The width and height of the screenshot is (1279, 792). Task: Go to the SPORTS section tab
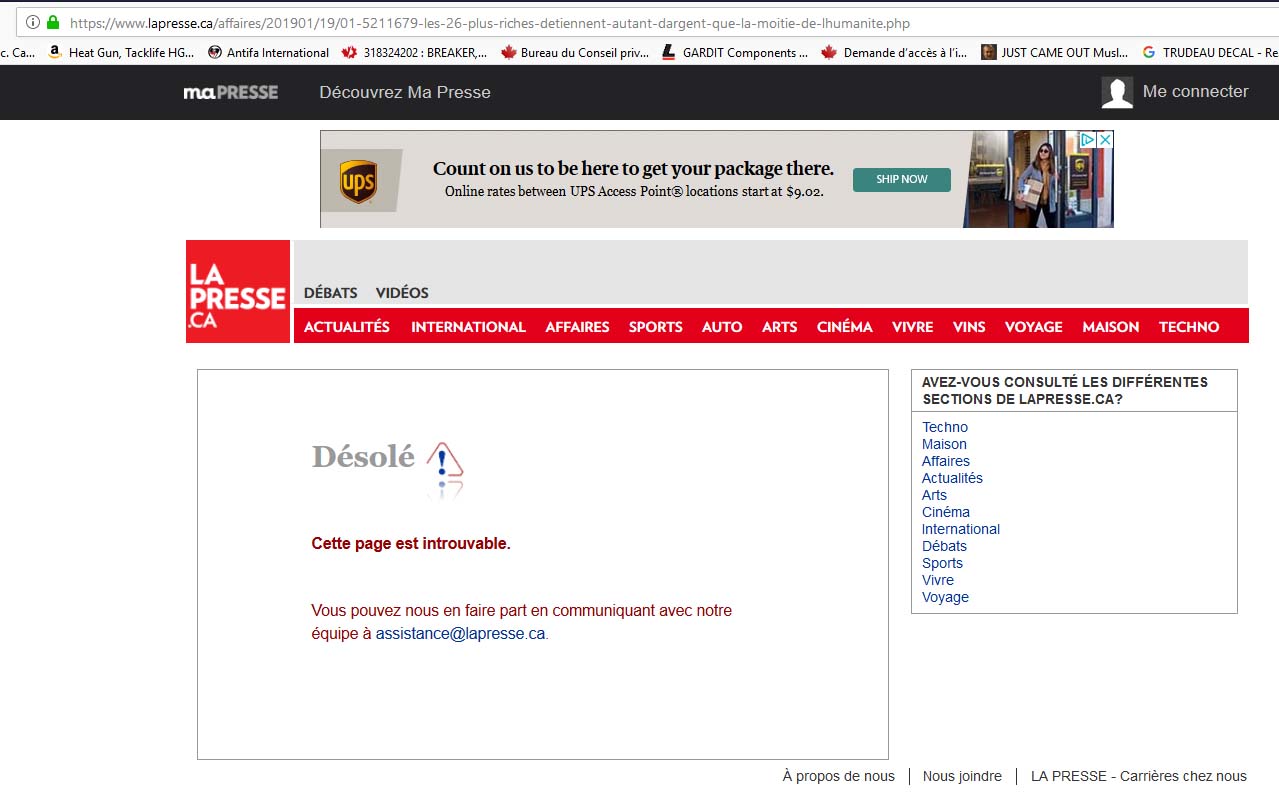tap(655, 327)
